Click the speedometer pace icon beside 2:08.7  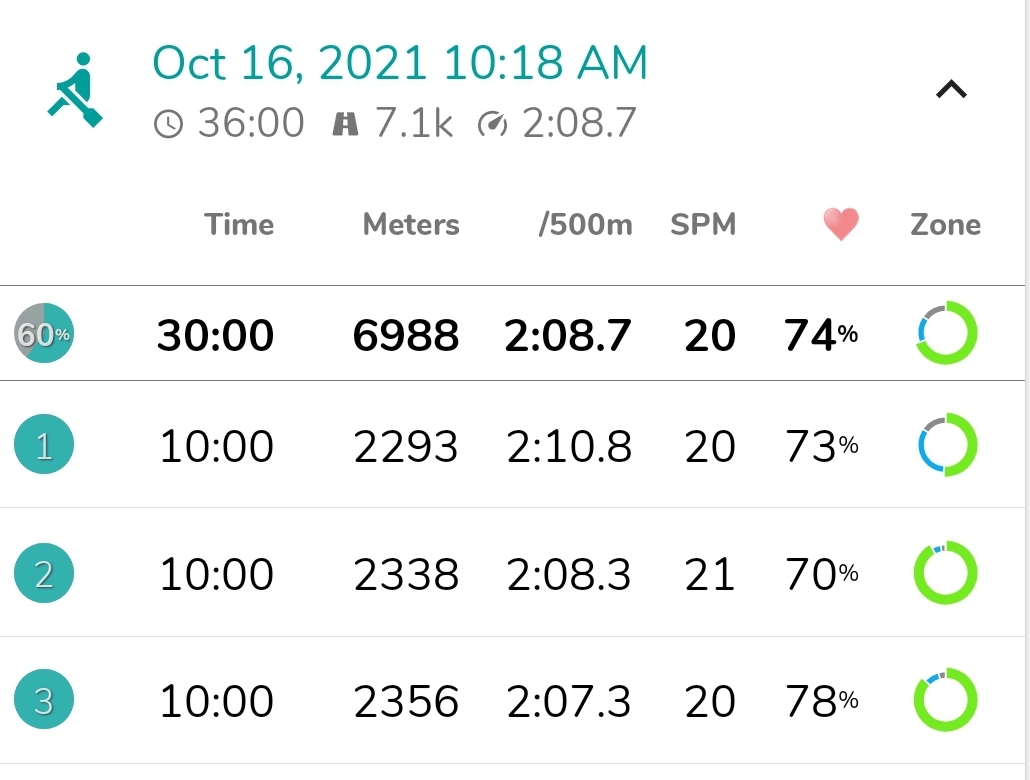point(493,124)
